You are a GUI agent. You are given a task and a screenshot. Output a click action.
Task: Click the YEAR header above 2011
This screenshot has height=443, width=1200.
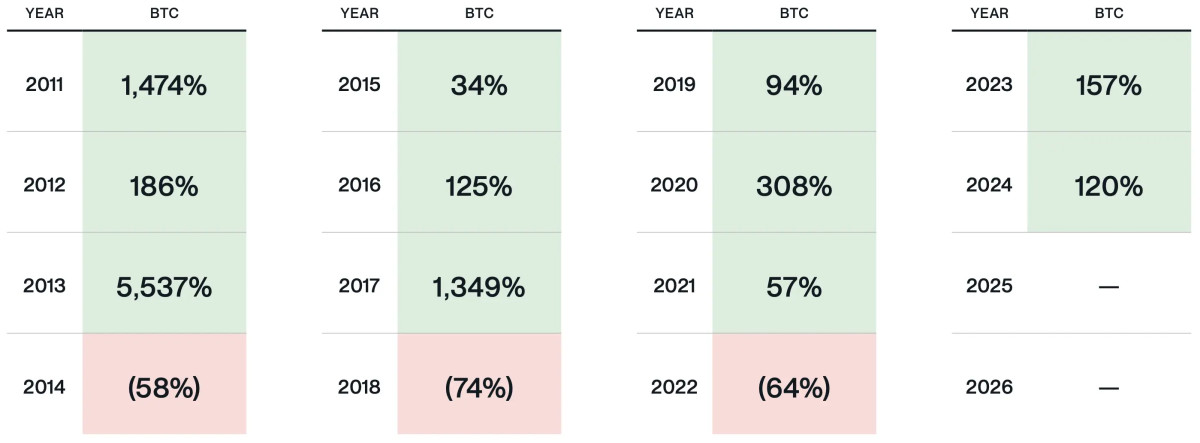pos(44,14)
